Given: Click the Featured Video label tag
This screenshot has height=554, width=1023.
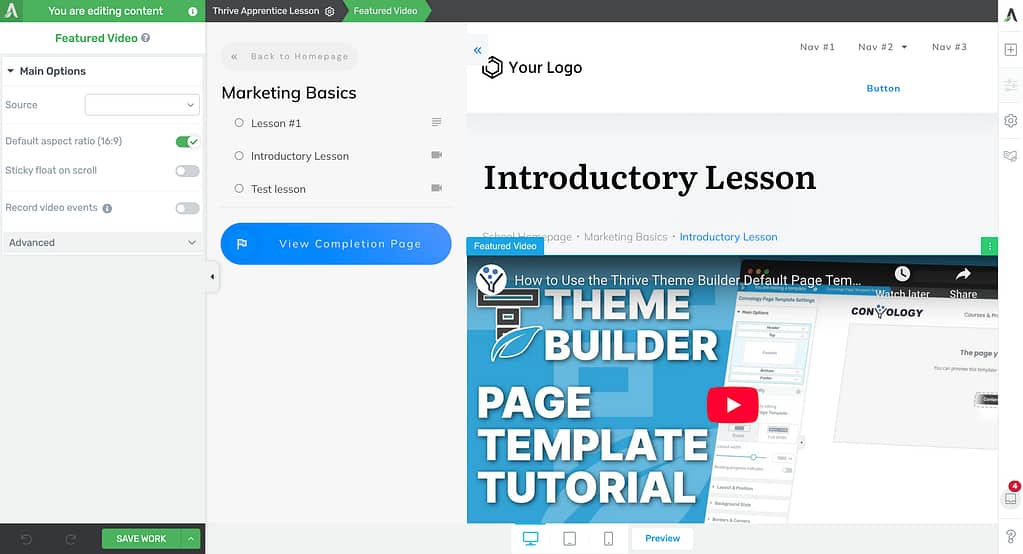Looking at the screenshot, I should [x=505, y=246].
